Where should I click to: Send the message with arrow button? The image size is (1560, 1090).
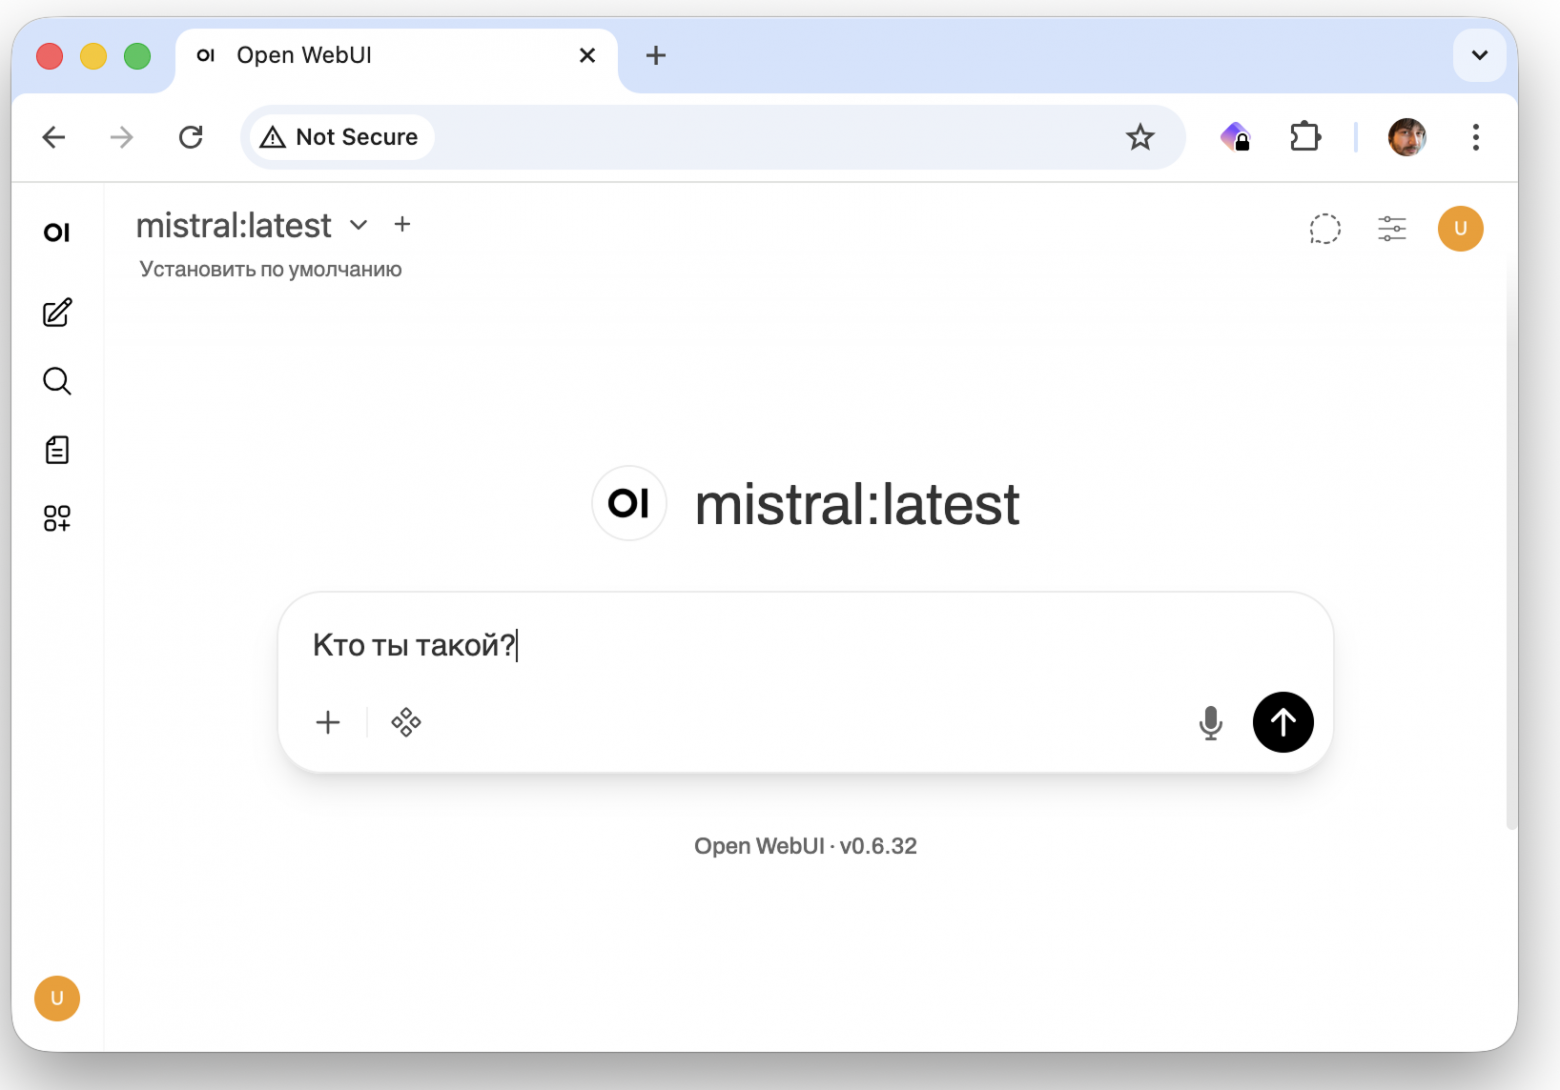[1283, 722]
